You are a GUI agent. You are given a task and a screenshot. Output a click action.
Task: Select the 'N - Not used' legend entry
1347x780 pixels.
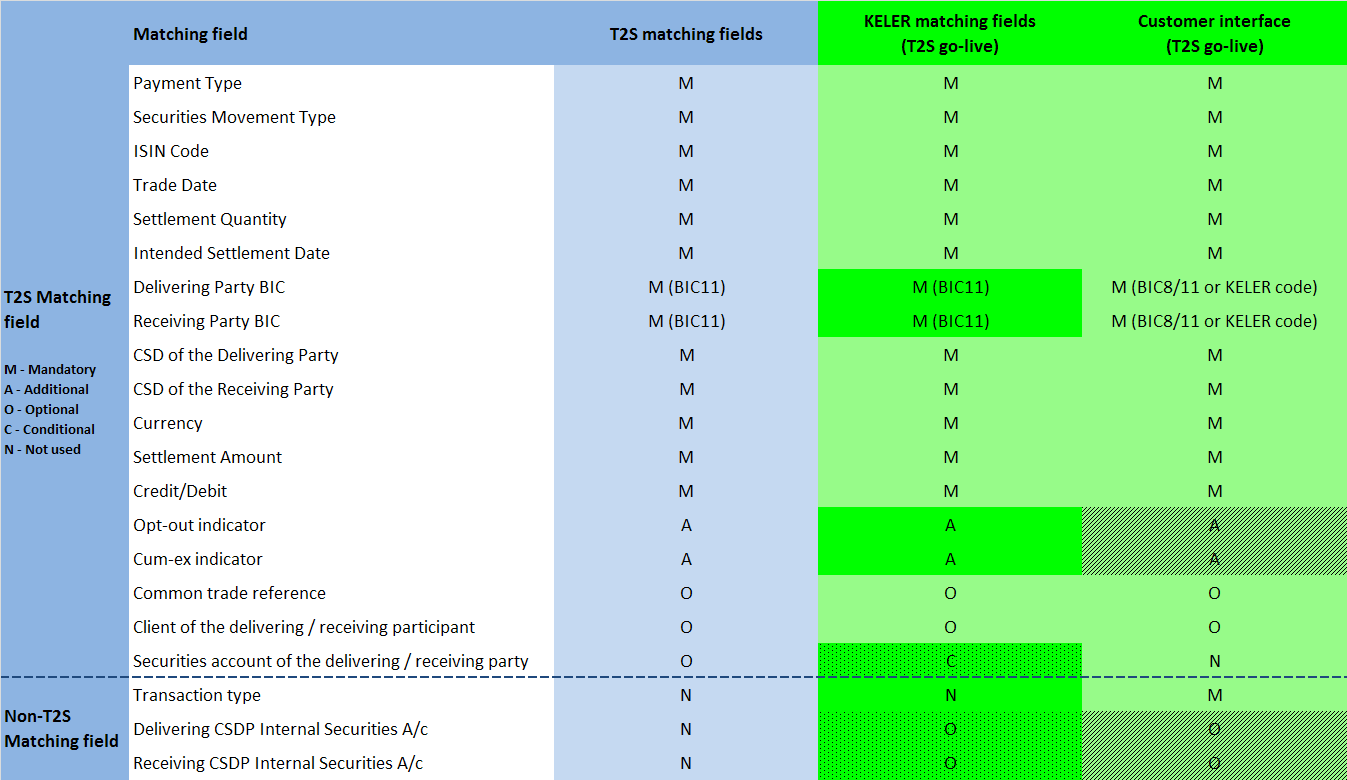click(42, 449)
